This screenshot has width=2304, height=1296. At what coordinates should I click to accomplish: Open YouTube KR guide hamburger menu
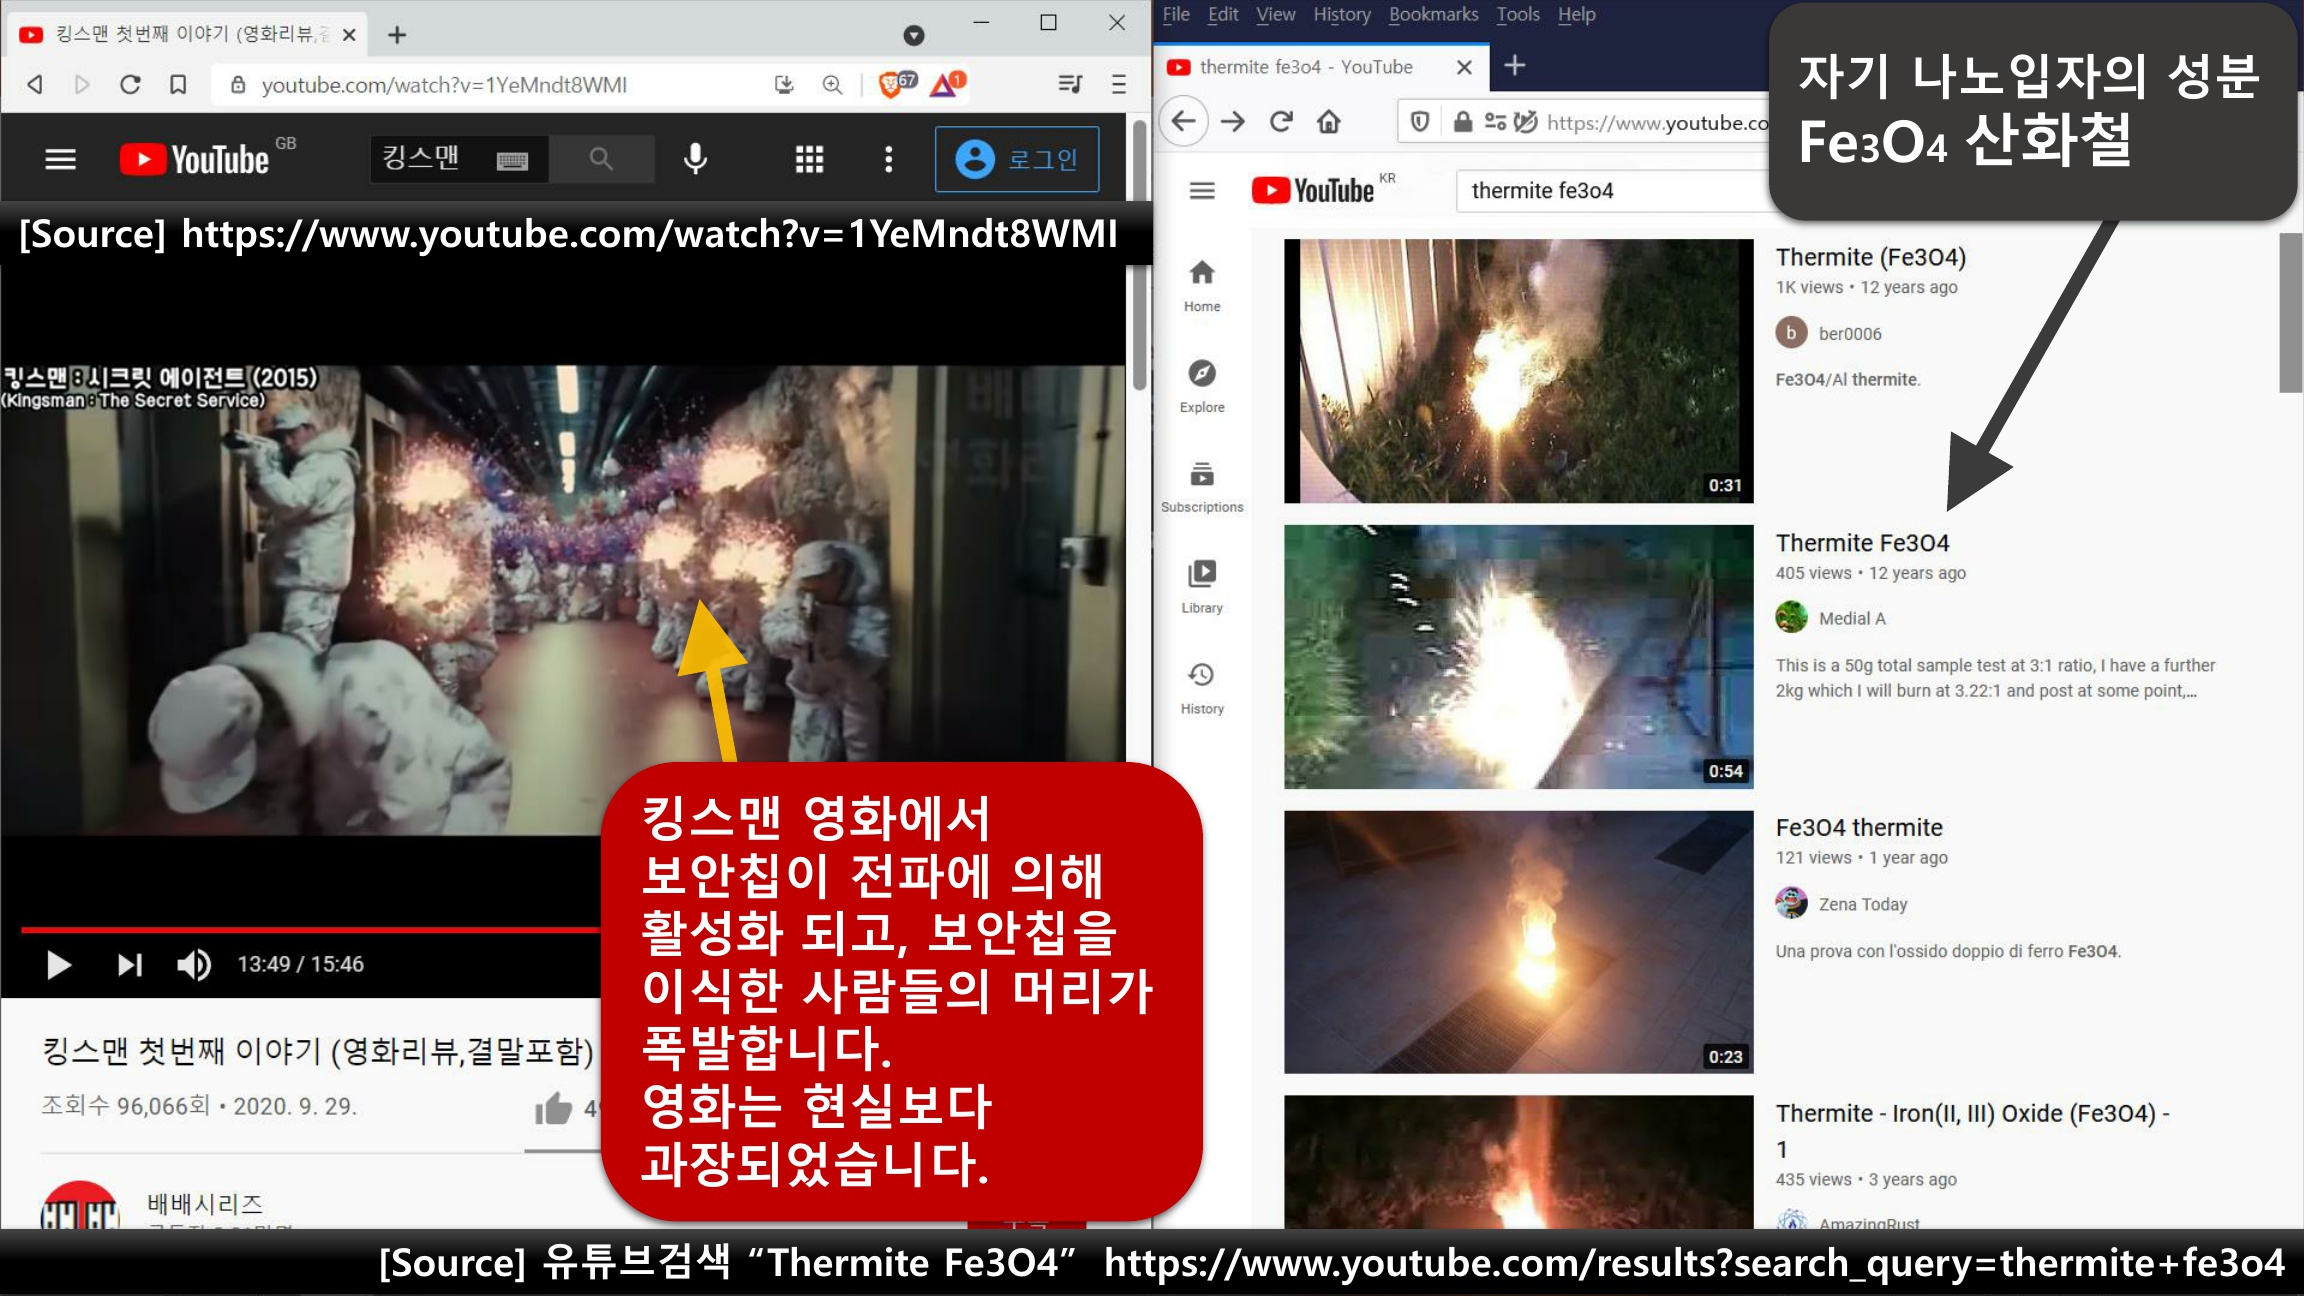point(1202,190)
